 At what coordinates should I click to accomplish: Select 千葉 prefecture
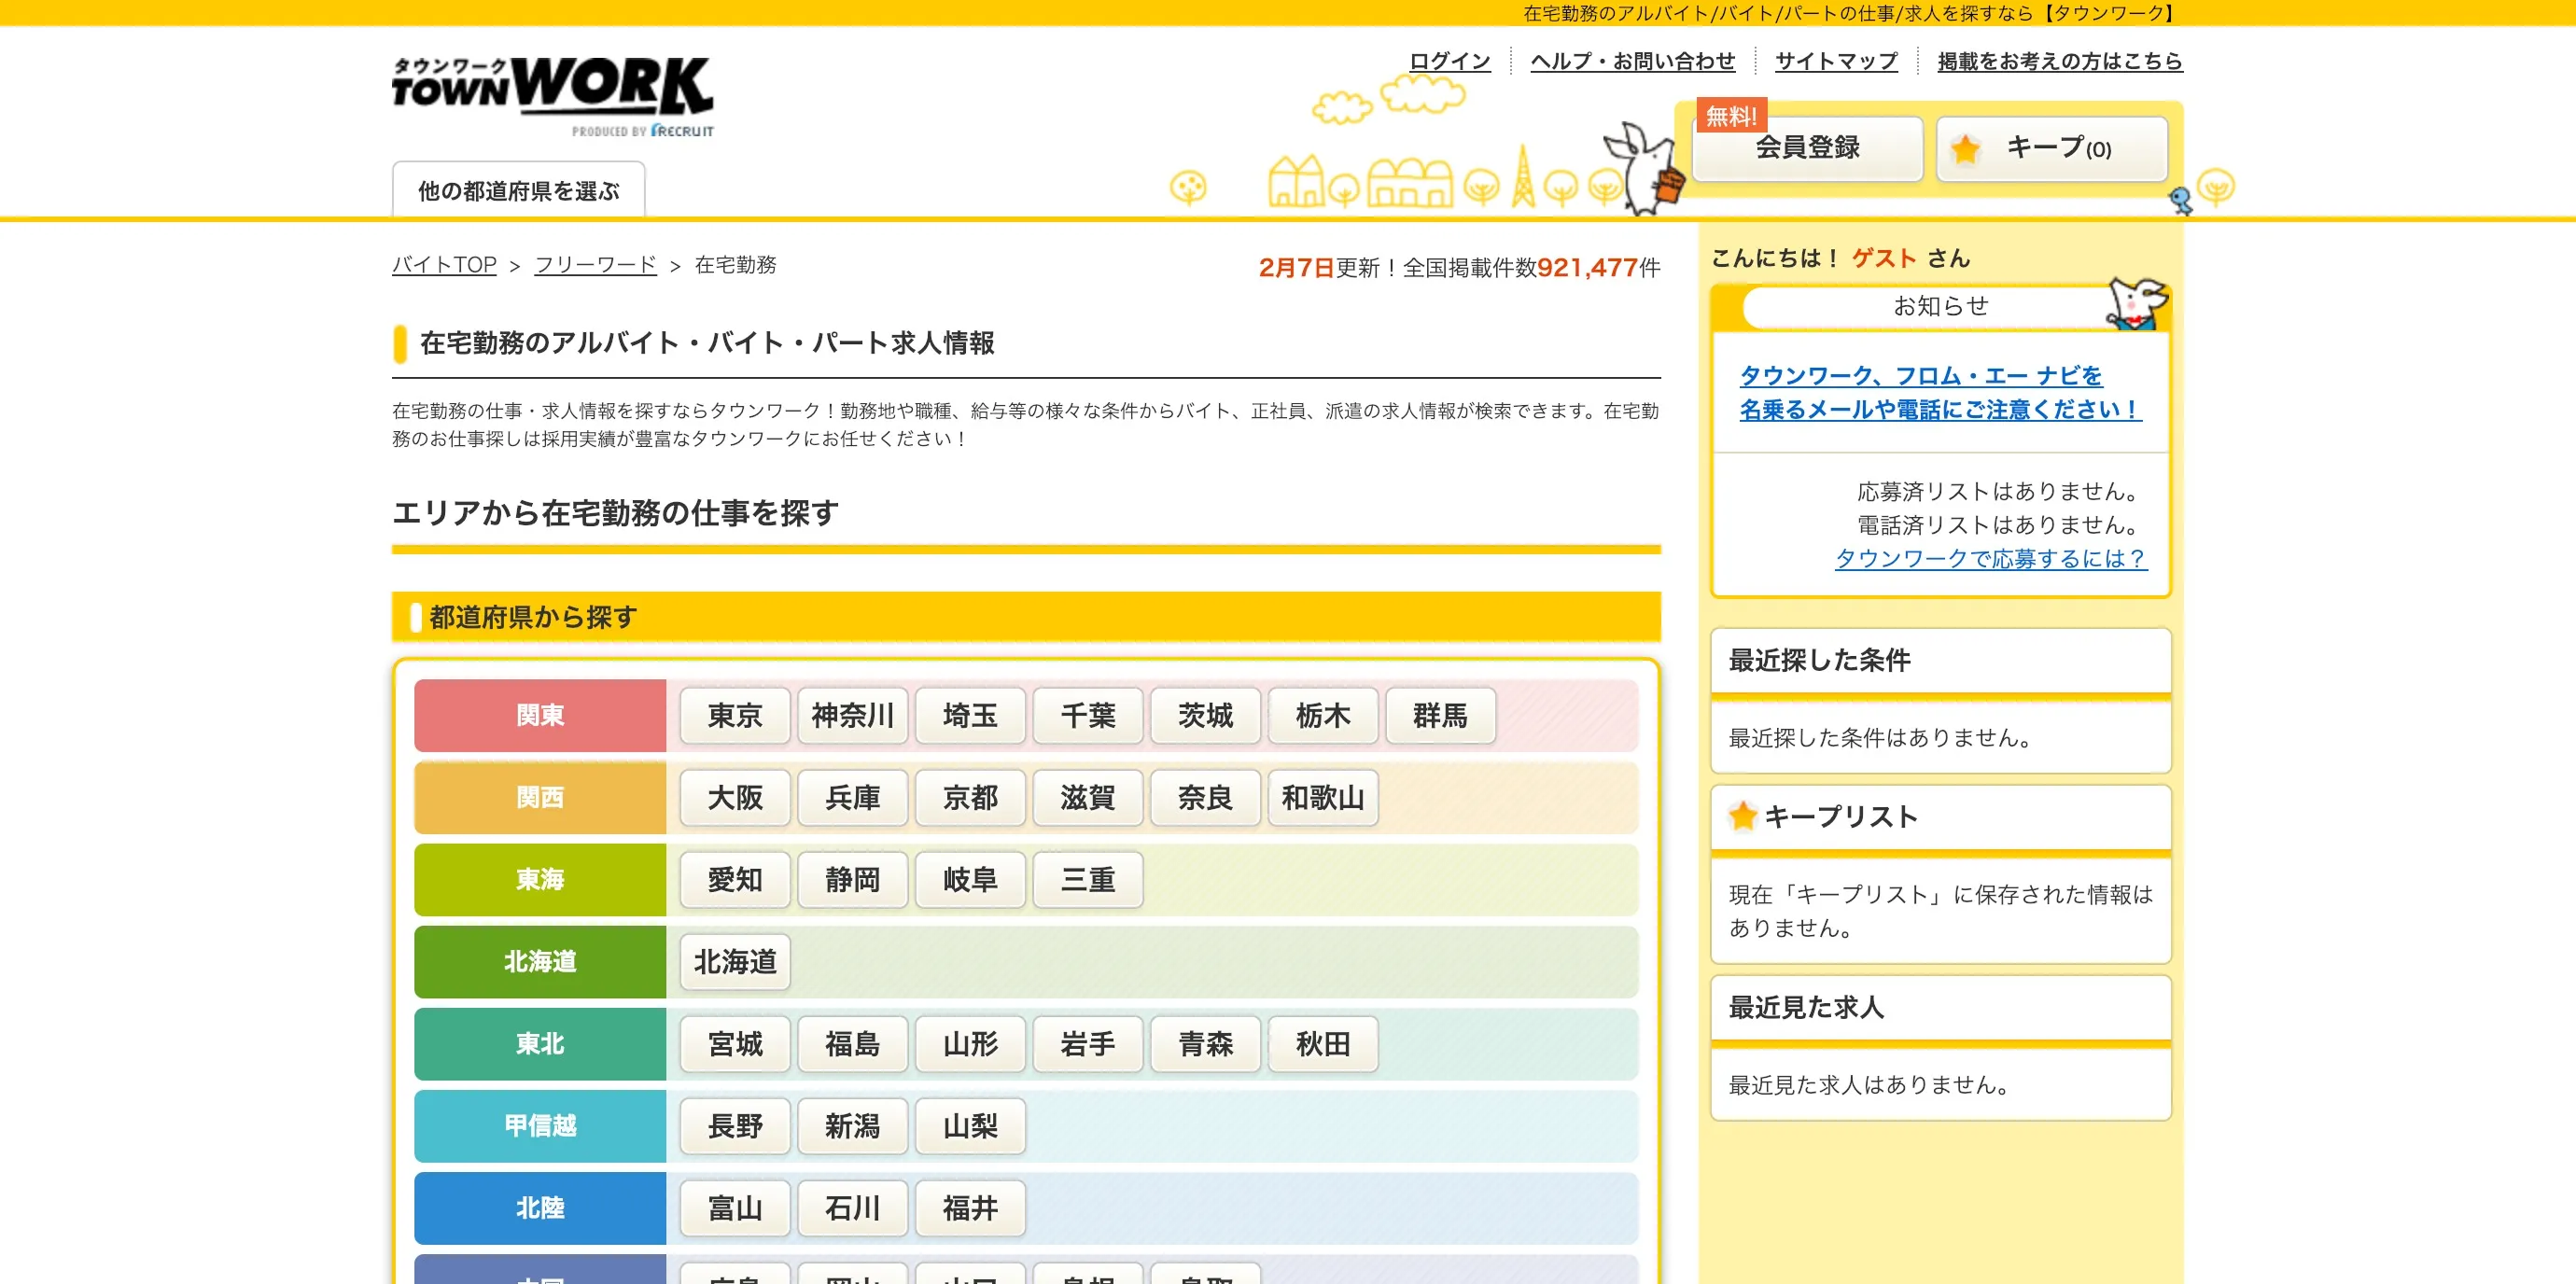click(x=1088, y=715)
